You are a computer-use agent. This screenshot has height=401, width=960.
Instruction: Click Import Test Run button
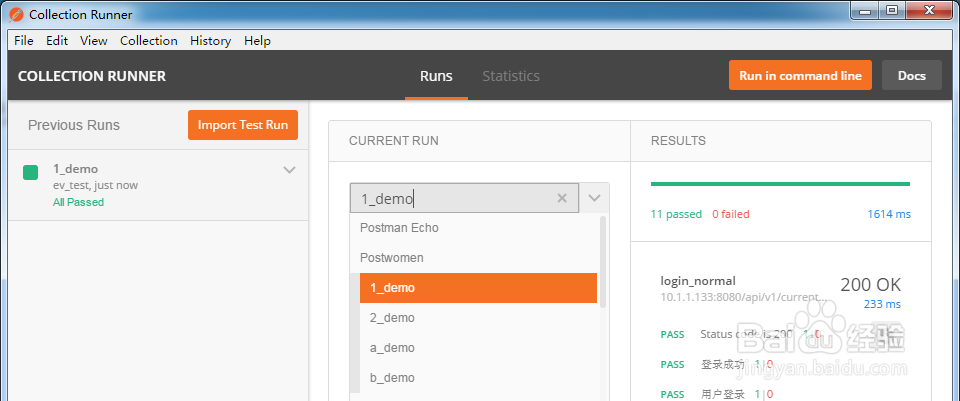coord(243,125)
